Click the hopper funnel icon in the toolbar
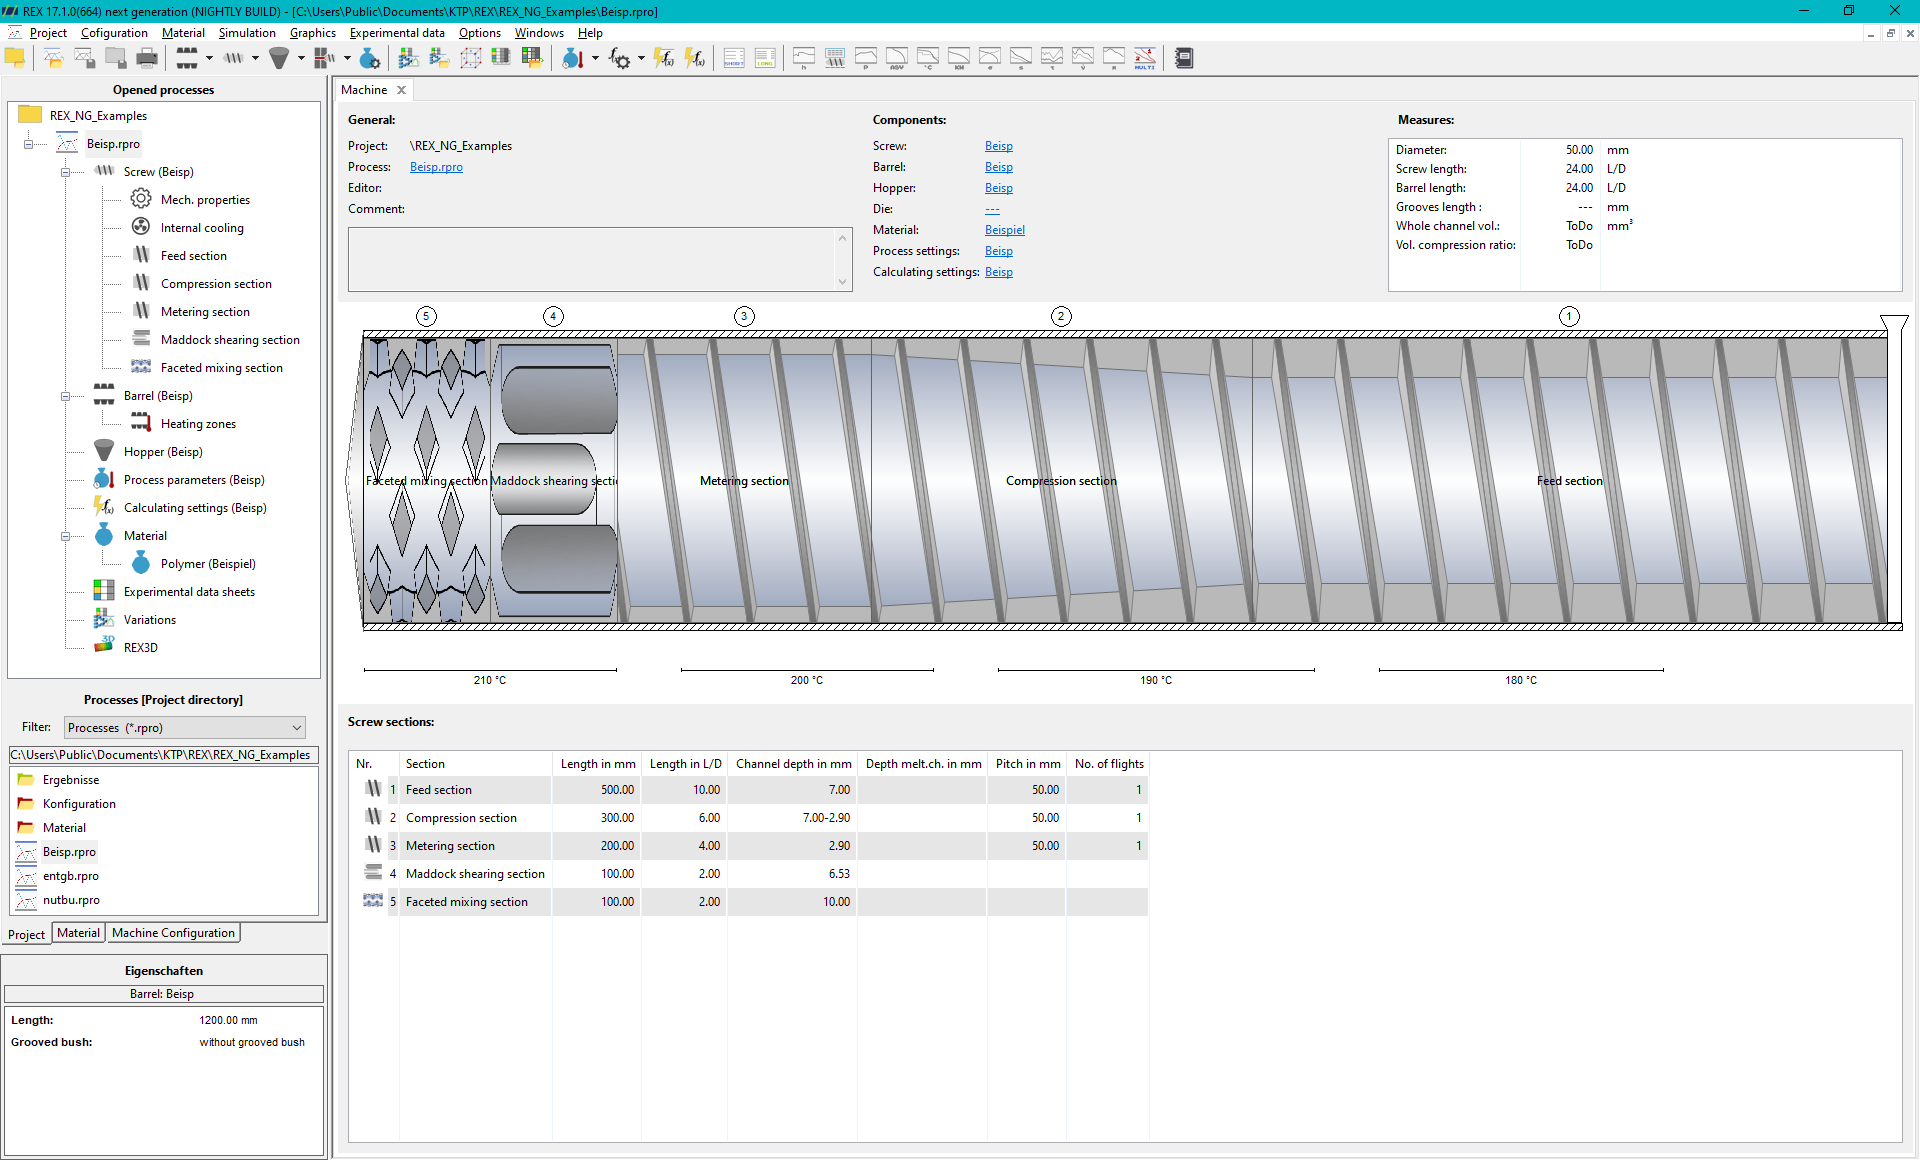Image resolution: width=1920 pixels, height=1160 pixels. point(279,58)
